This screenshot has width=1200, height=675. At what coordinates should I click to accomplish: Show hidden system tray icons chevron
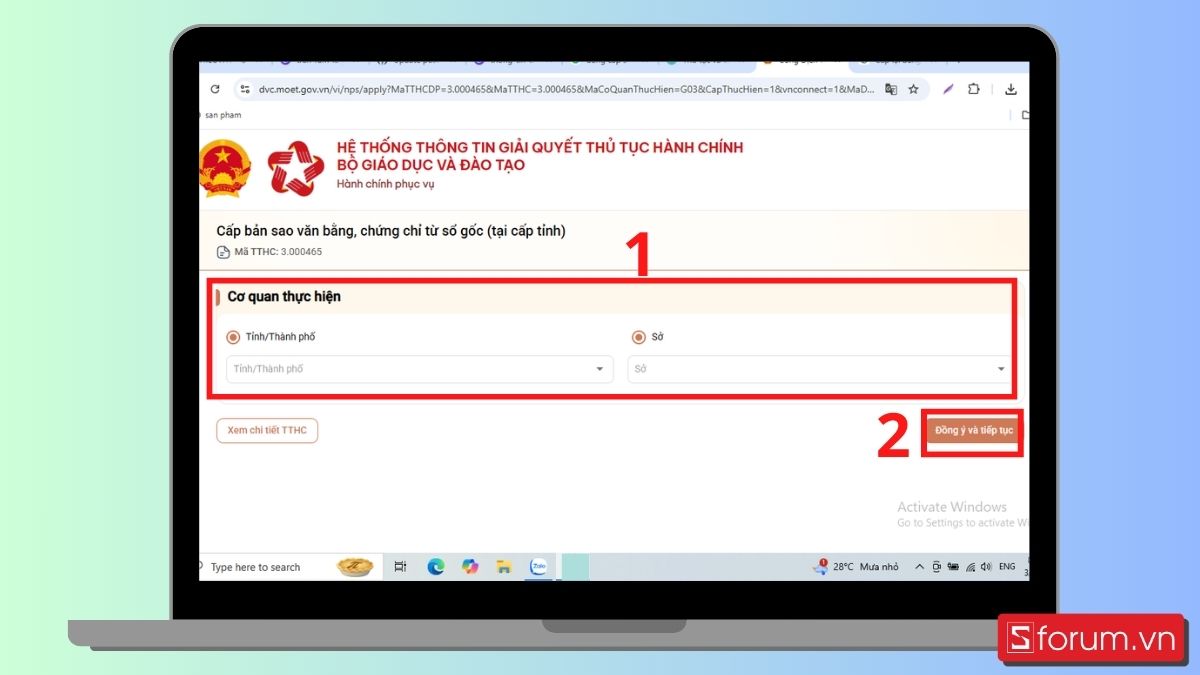click(921, 567)
